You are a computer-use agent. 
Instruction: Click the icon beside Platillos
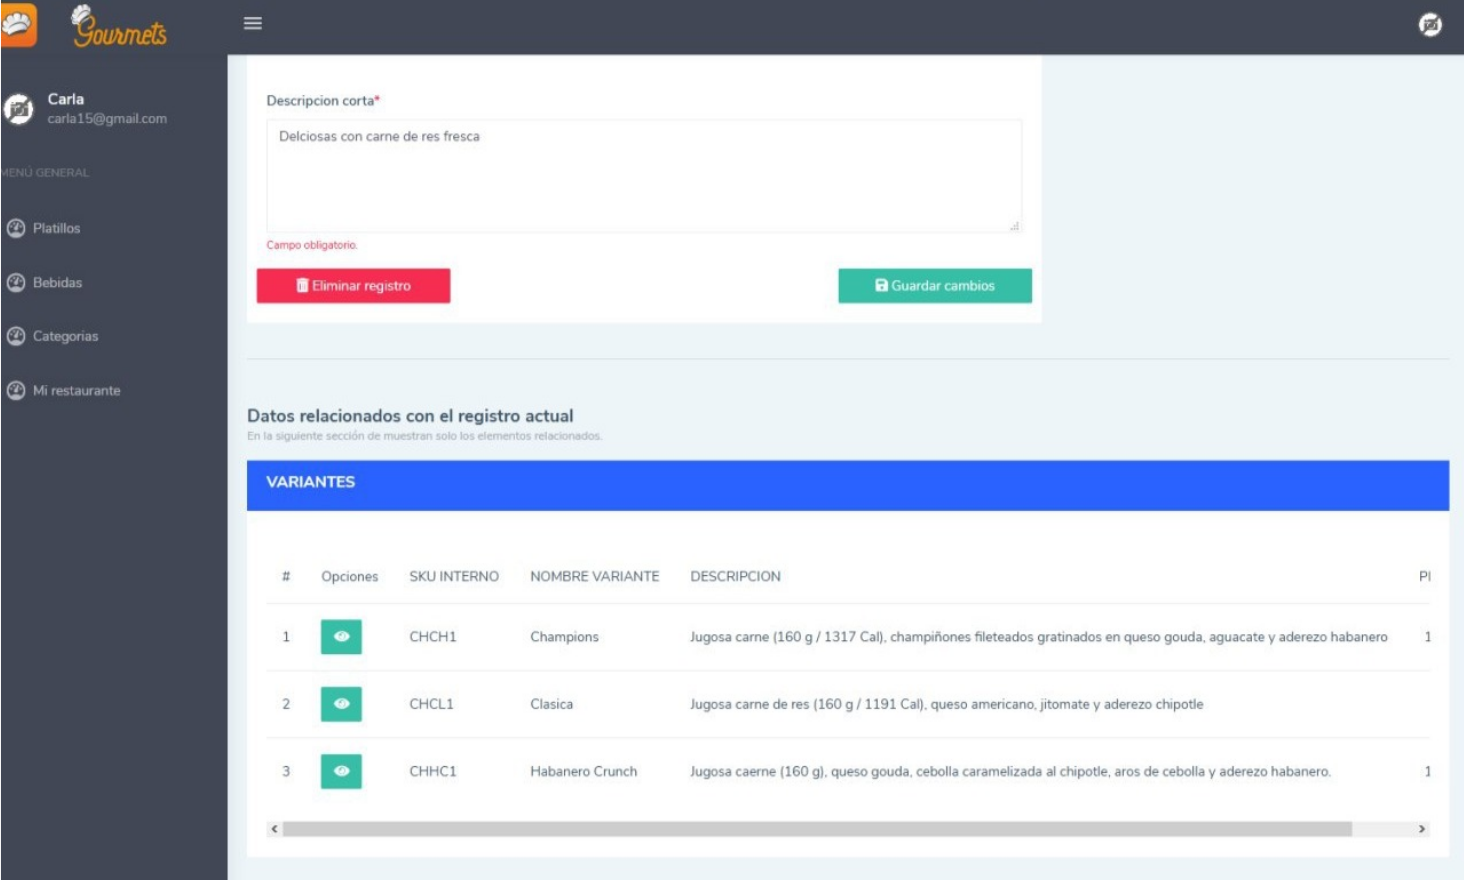[16, 228]
